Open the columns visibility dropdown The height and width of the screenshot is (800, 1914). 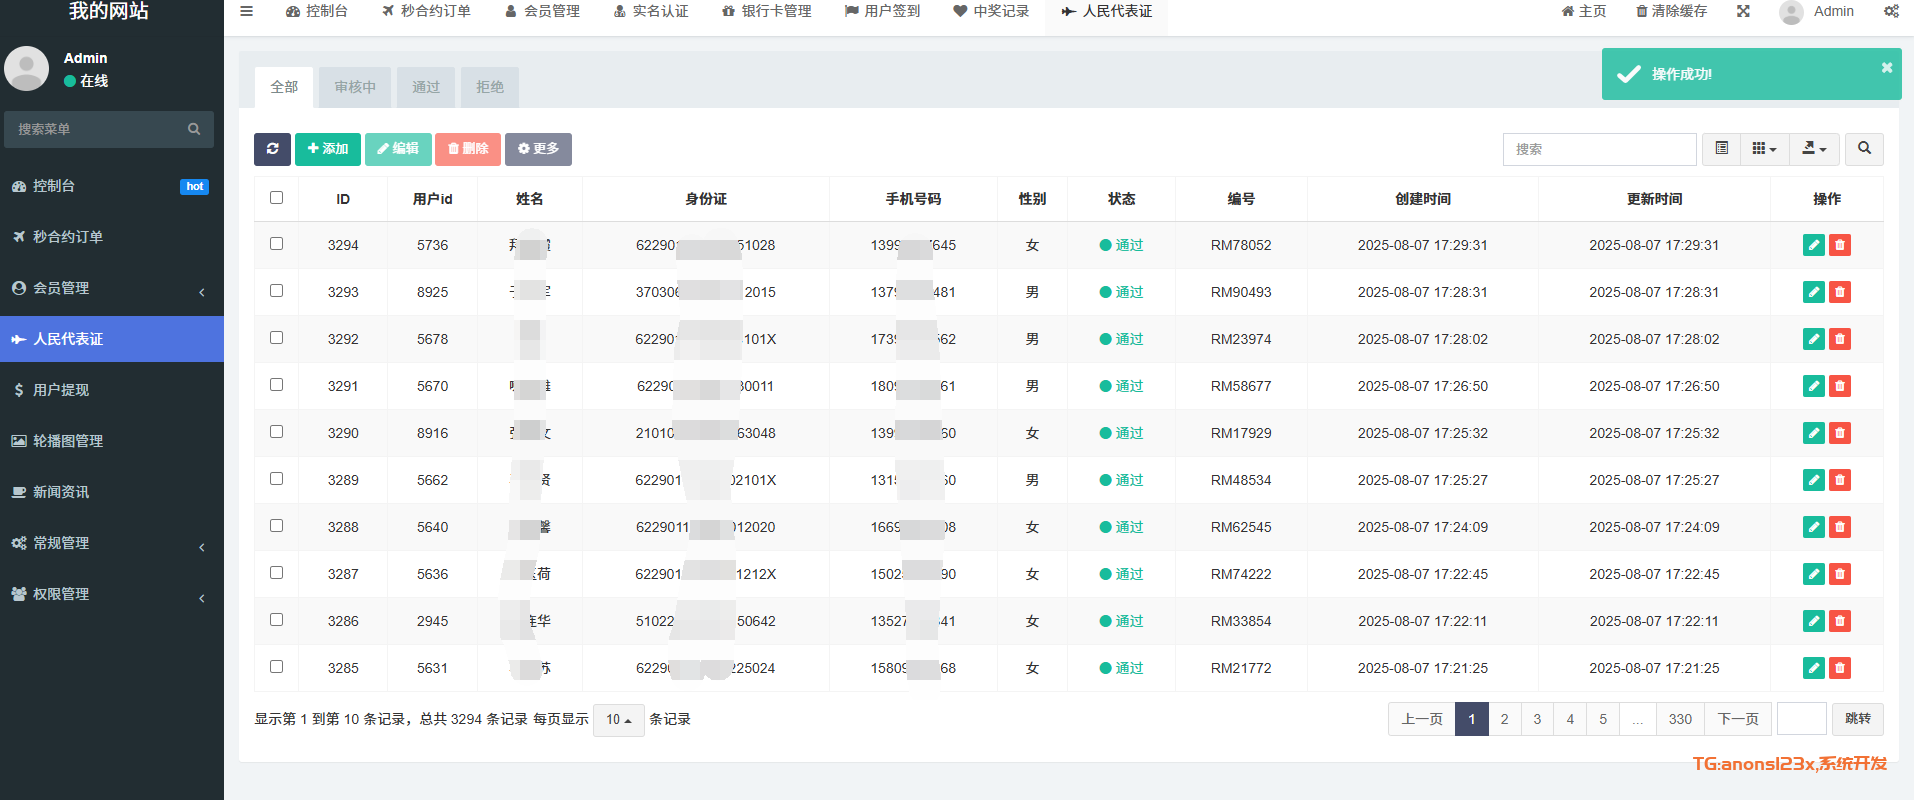(1764, 149)
